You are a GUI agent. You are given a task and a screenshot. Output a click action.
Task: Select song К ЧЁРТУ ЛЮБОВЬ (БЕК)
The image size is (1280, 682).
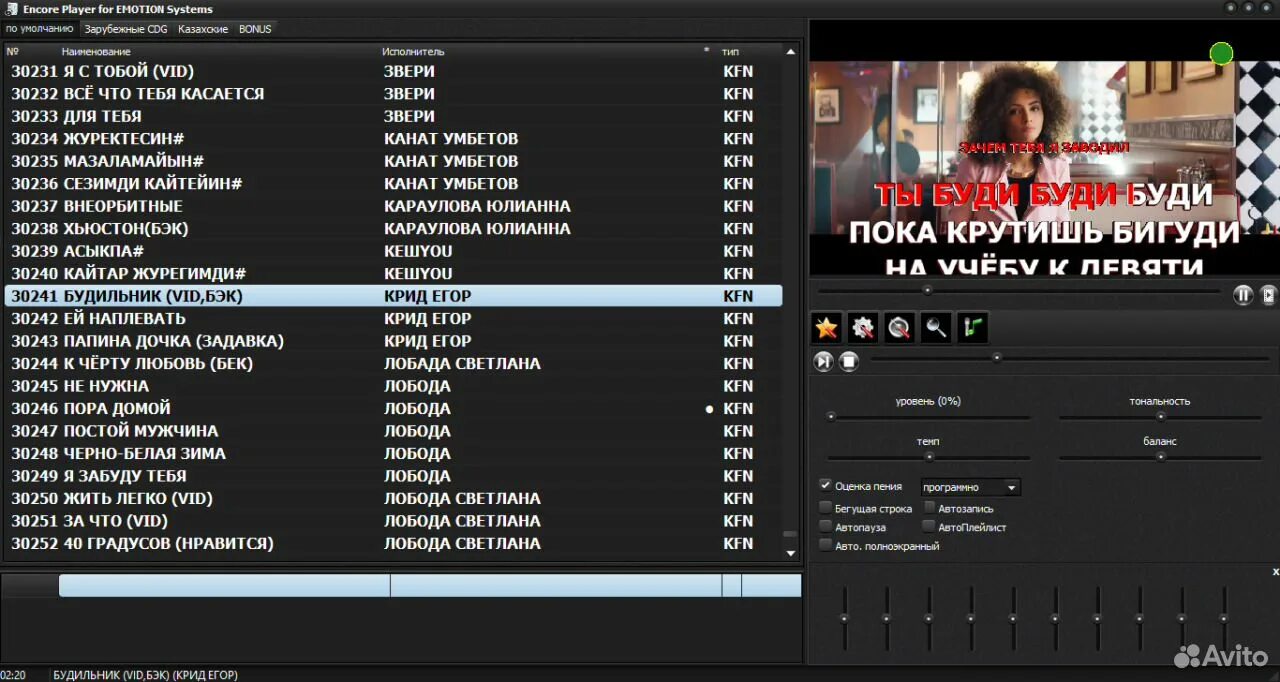click(x=393, y=364)
